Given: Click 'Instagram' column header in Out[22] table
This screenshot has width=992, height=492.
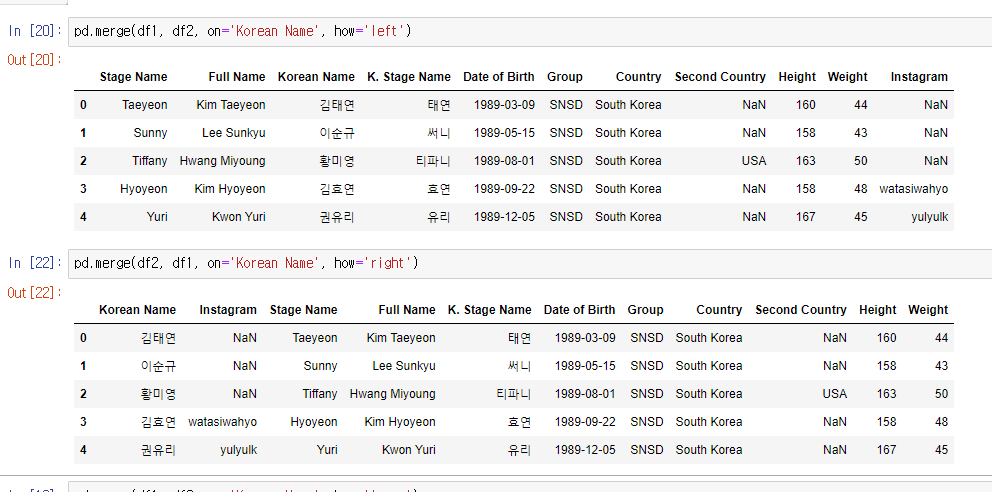Looking at the screenshot, I should coord(228,310).
